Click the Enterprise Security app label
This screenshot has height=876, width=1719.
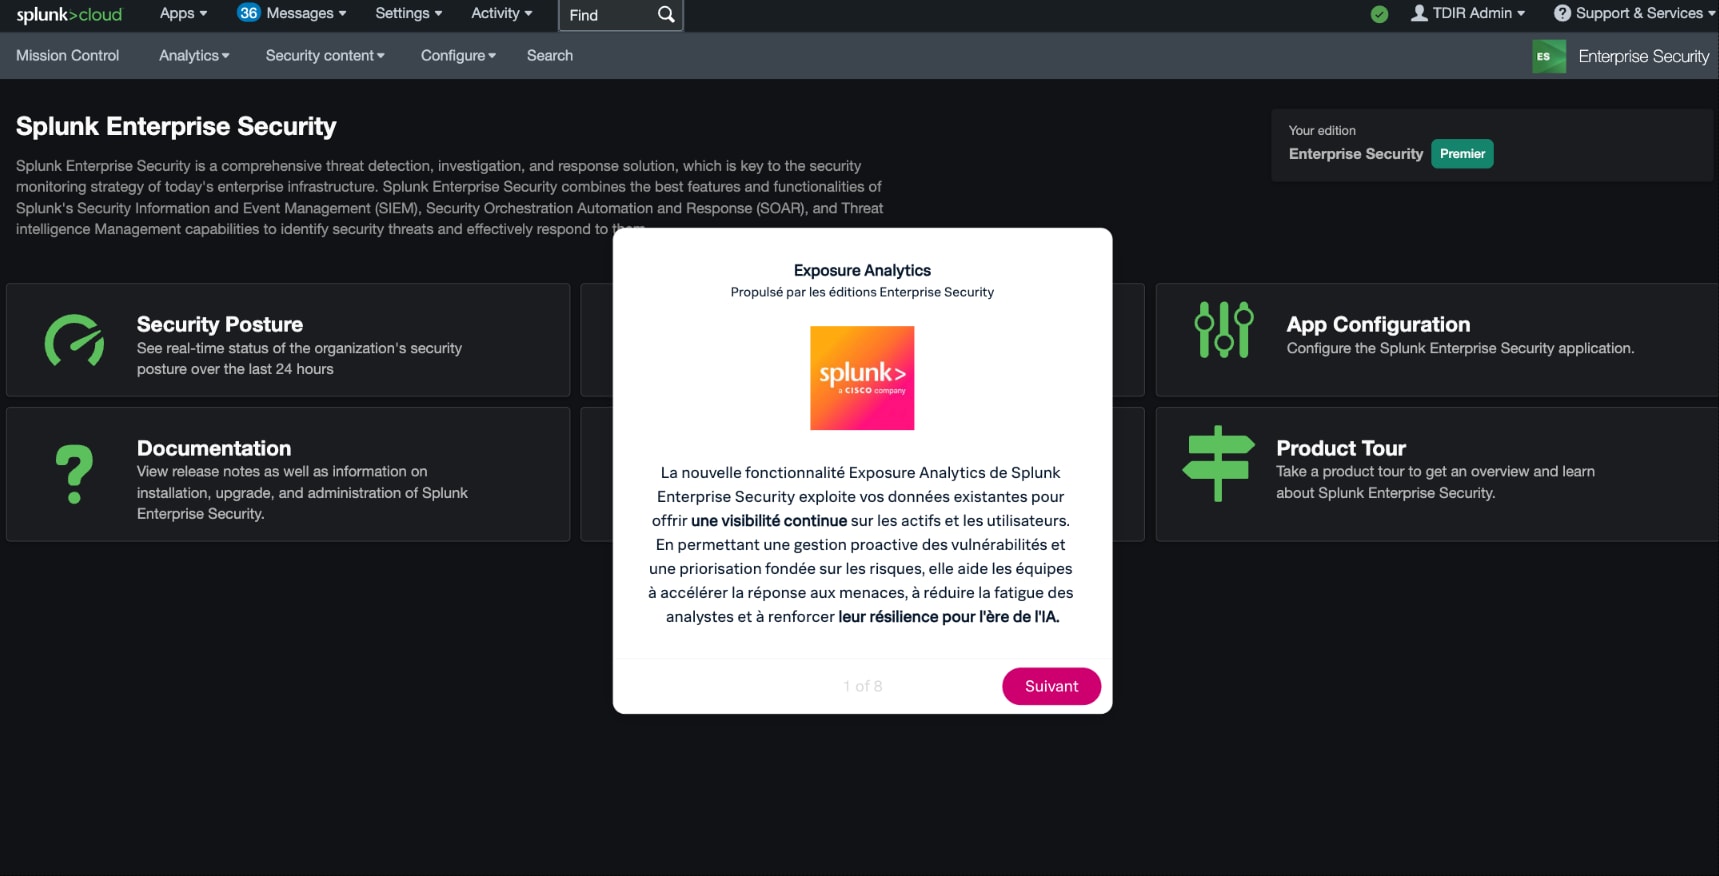[x=1643, y=56]
